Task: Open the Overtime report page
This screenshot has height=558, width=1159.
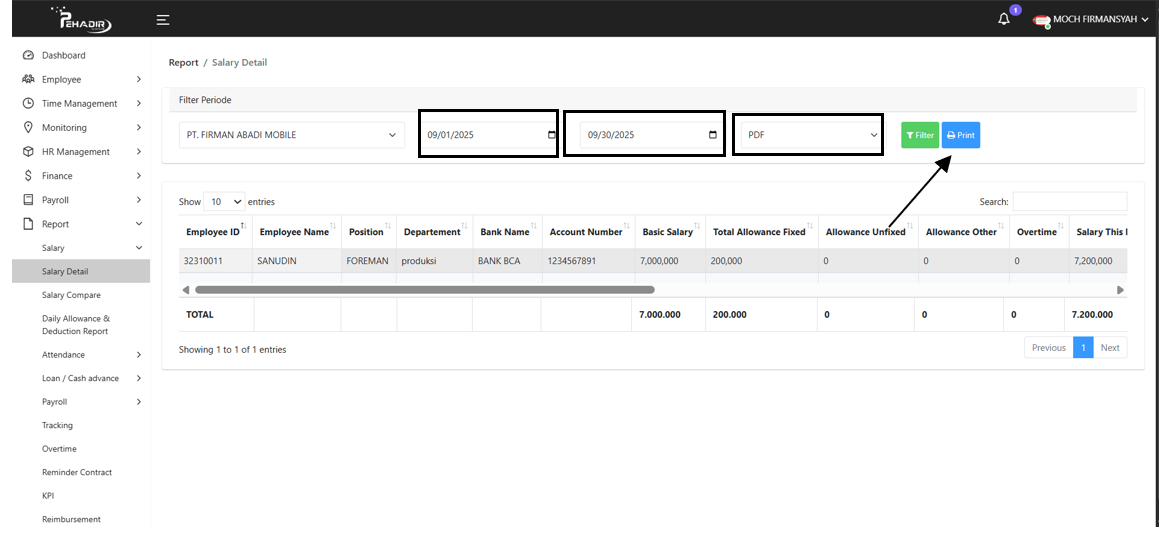Action: coord(59,449)
